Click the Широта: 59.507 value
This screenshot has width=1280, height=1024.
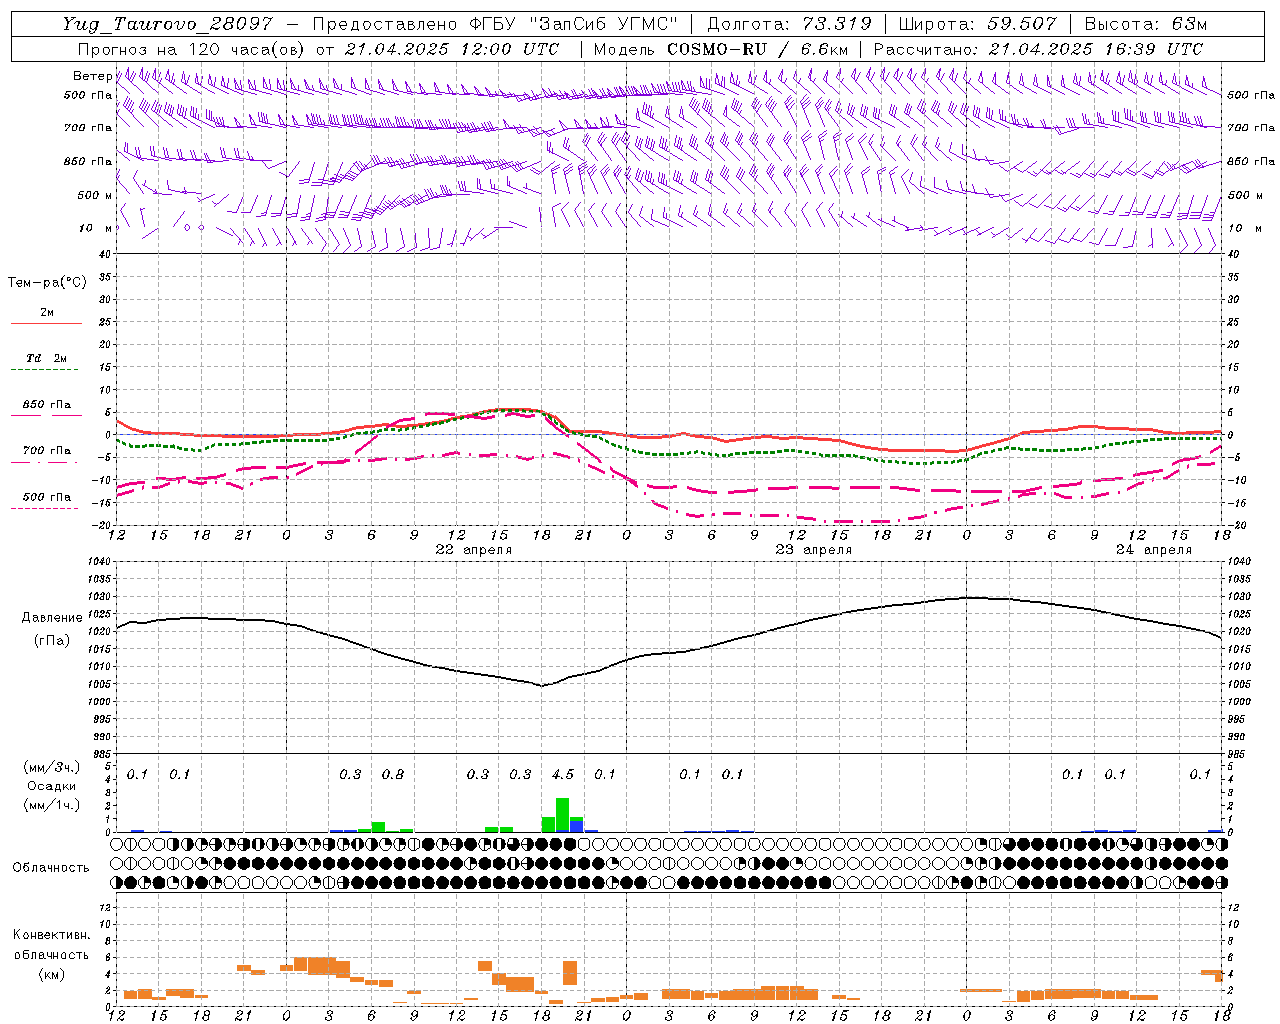977,24
